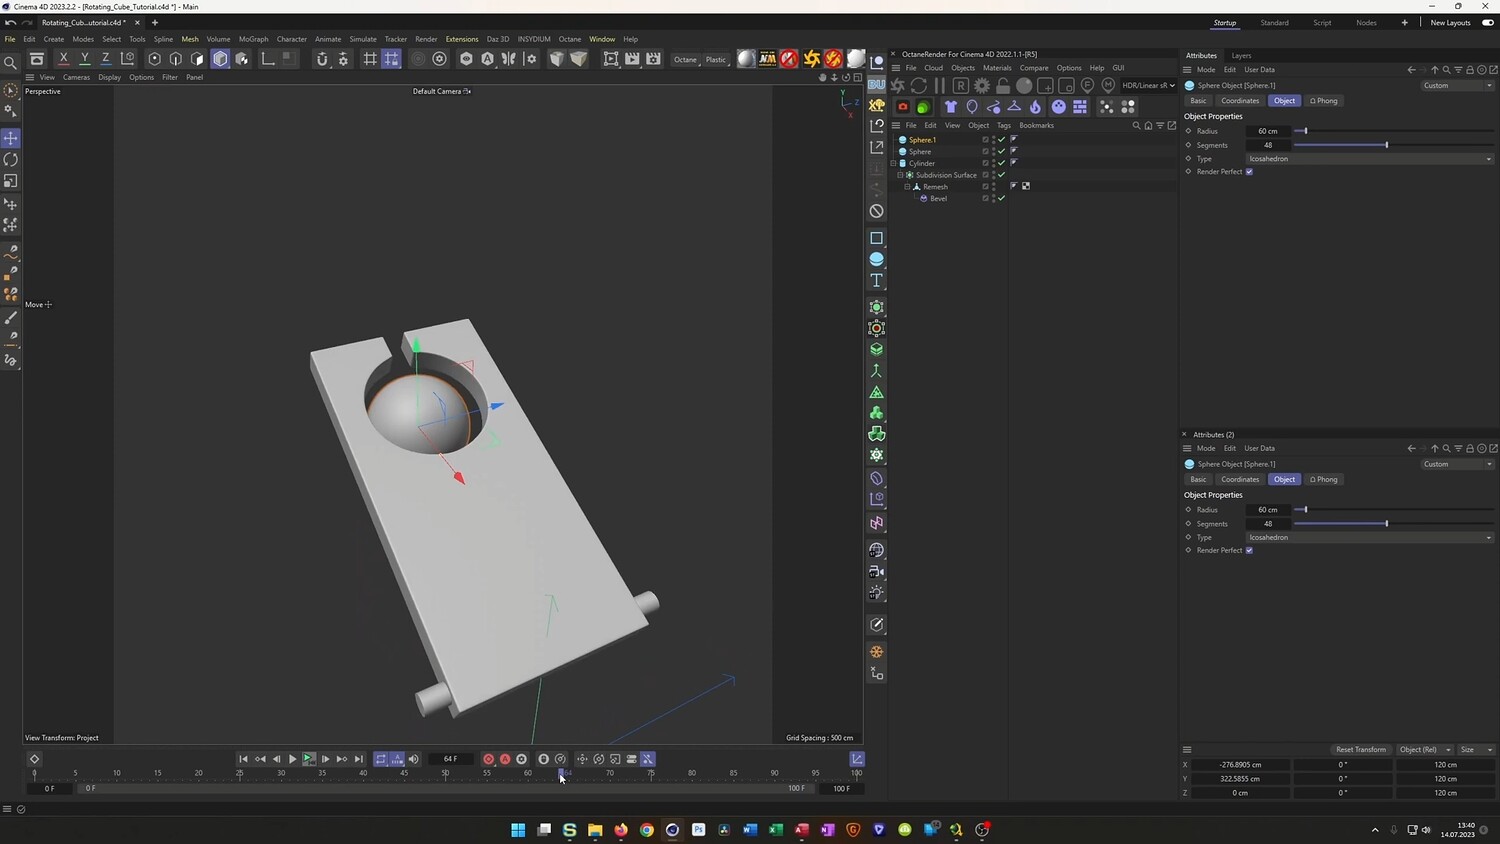Switch to the Script layout
The width and height of the screenshot is (1500, 844).
1322,23
